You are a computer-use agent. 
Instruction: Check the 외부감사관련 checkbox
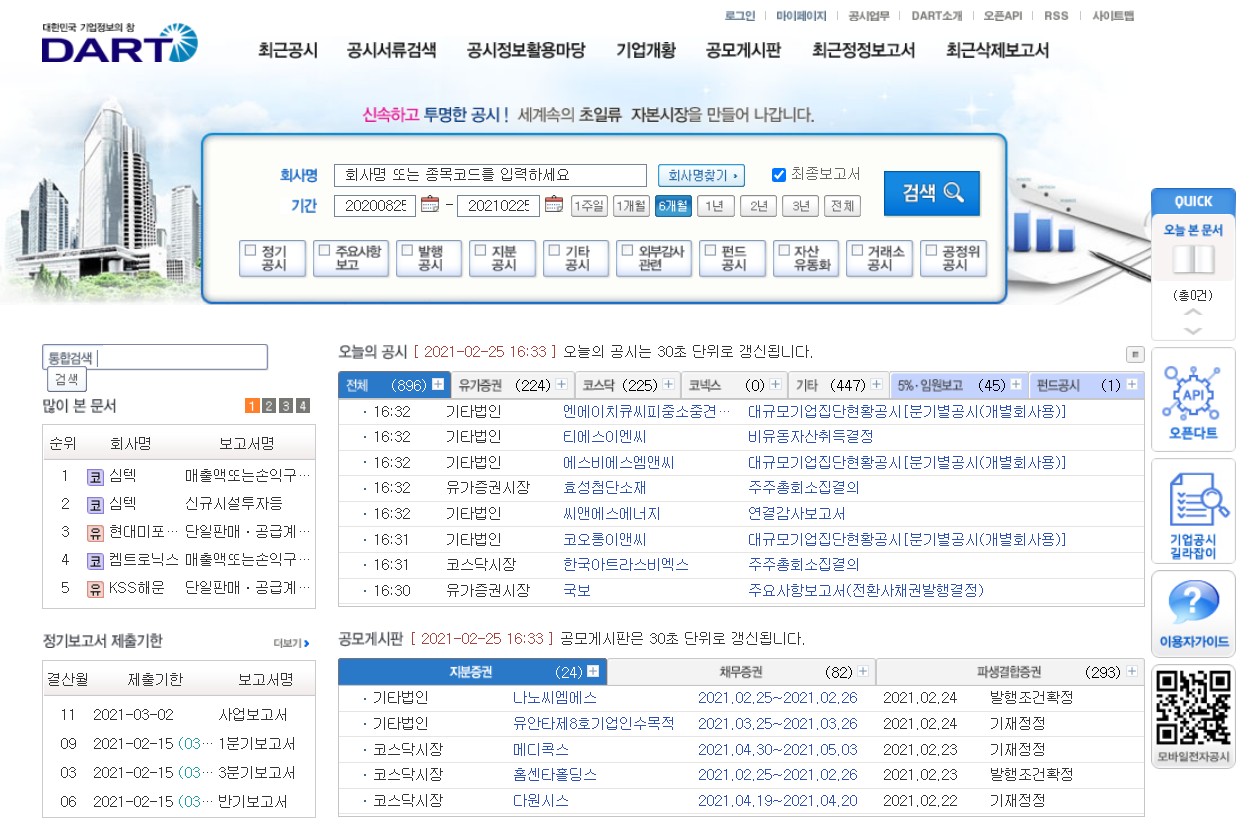point(628,251)
